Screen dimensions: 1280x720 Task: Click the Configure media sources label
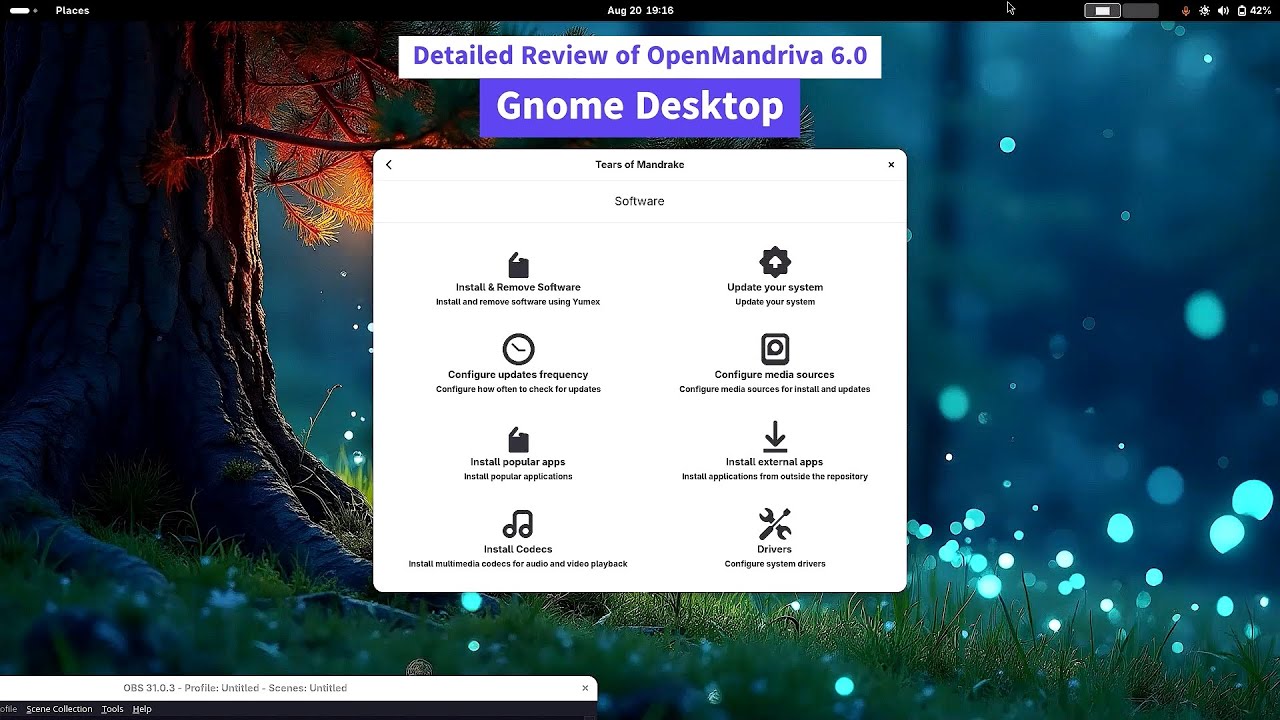click(775, 375)
